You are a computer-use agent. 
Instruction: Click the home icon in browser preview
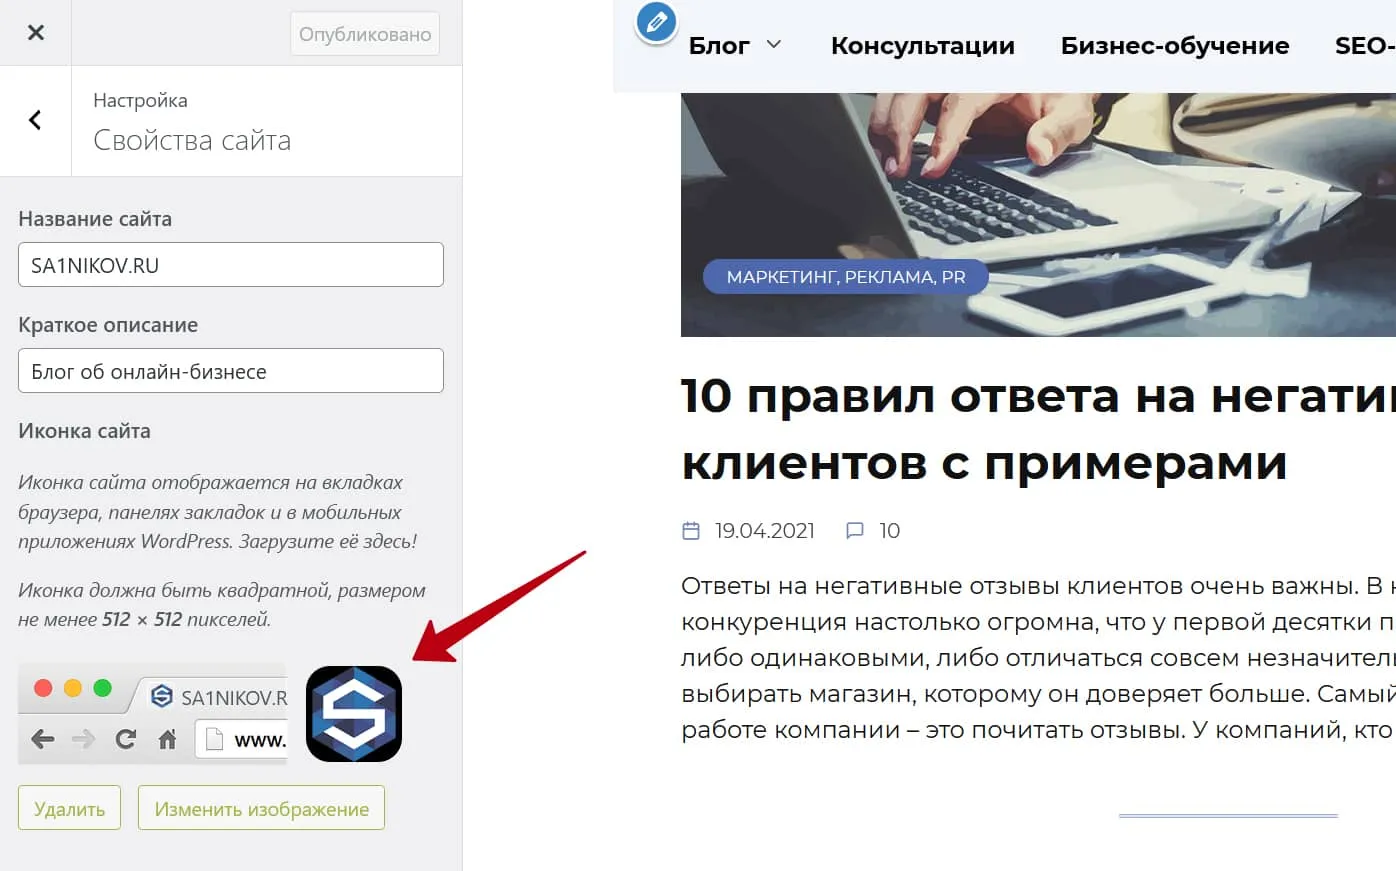point(167,739)
